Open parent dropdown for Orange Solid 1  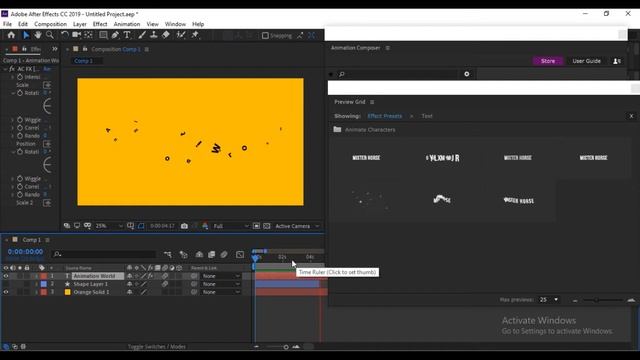point(221,292)
